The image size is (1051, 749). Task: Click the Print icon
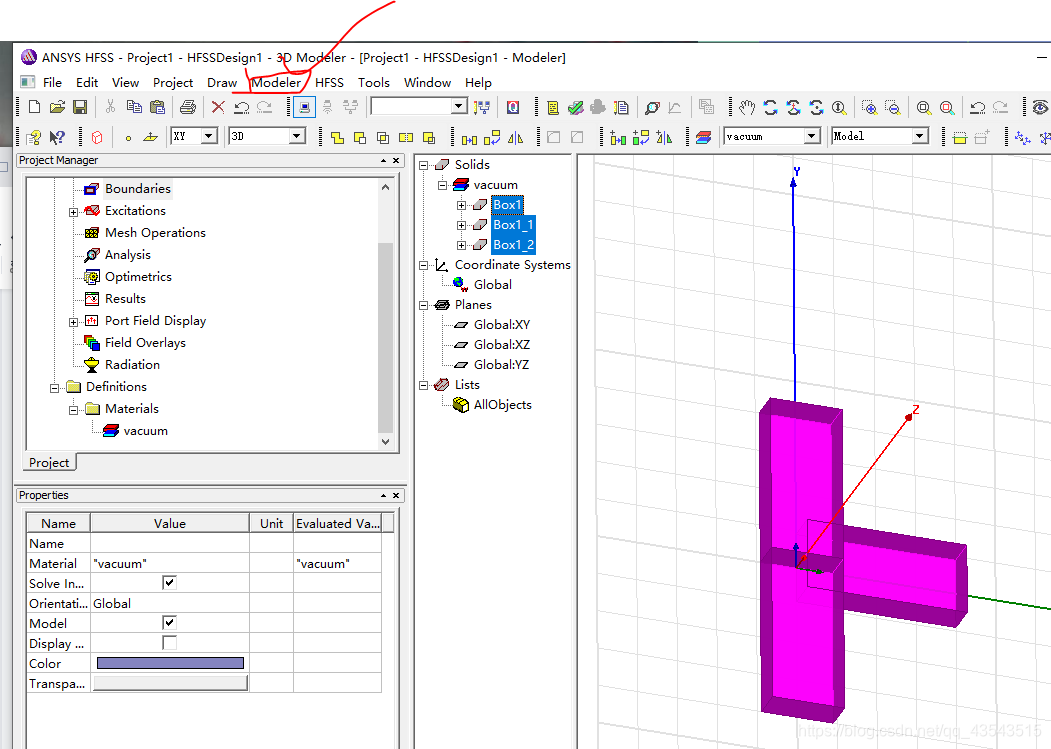click(x=188, y=107)
